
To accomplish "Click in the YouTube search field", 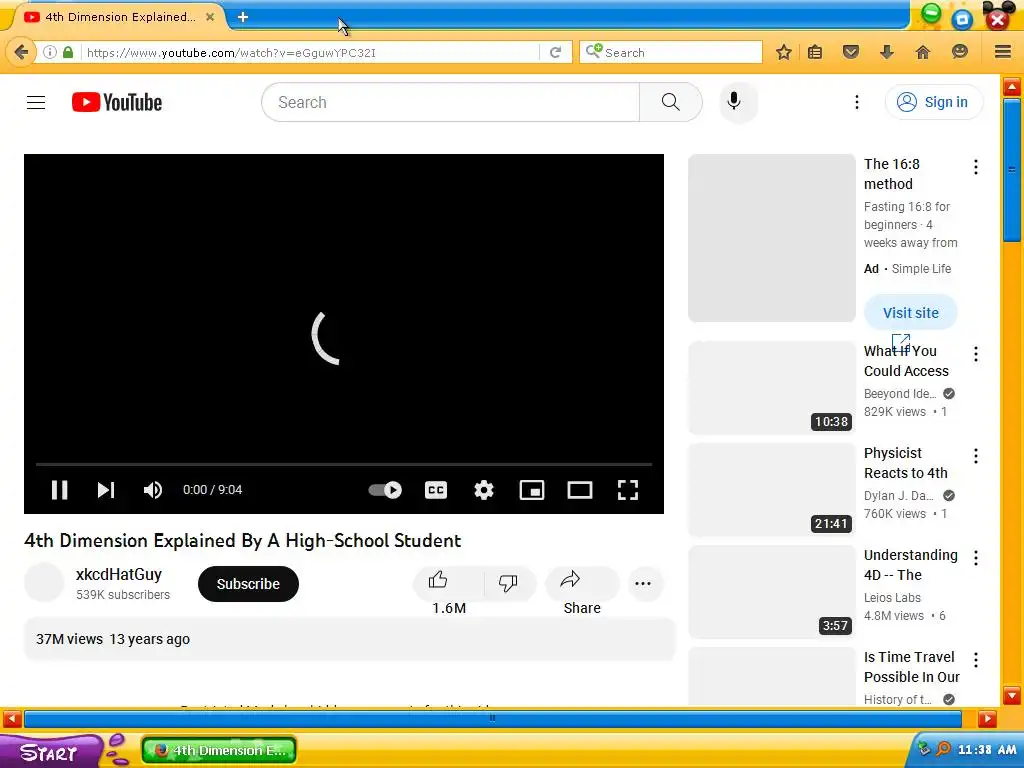I will [x=451, y=102].
